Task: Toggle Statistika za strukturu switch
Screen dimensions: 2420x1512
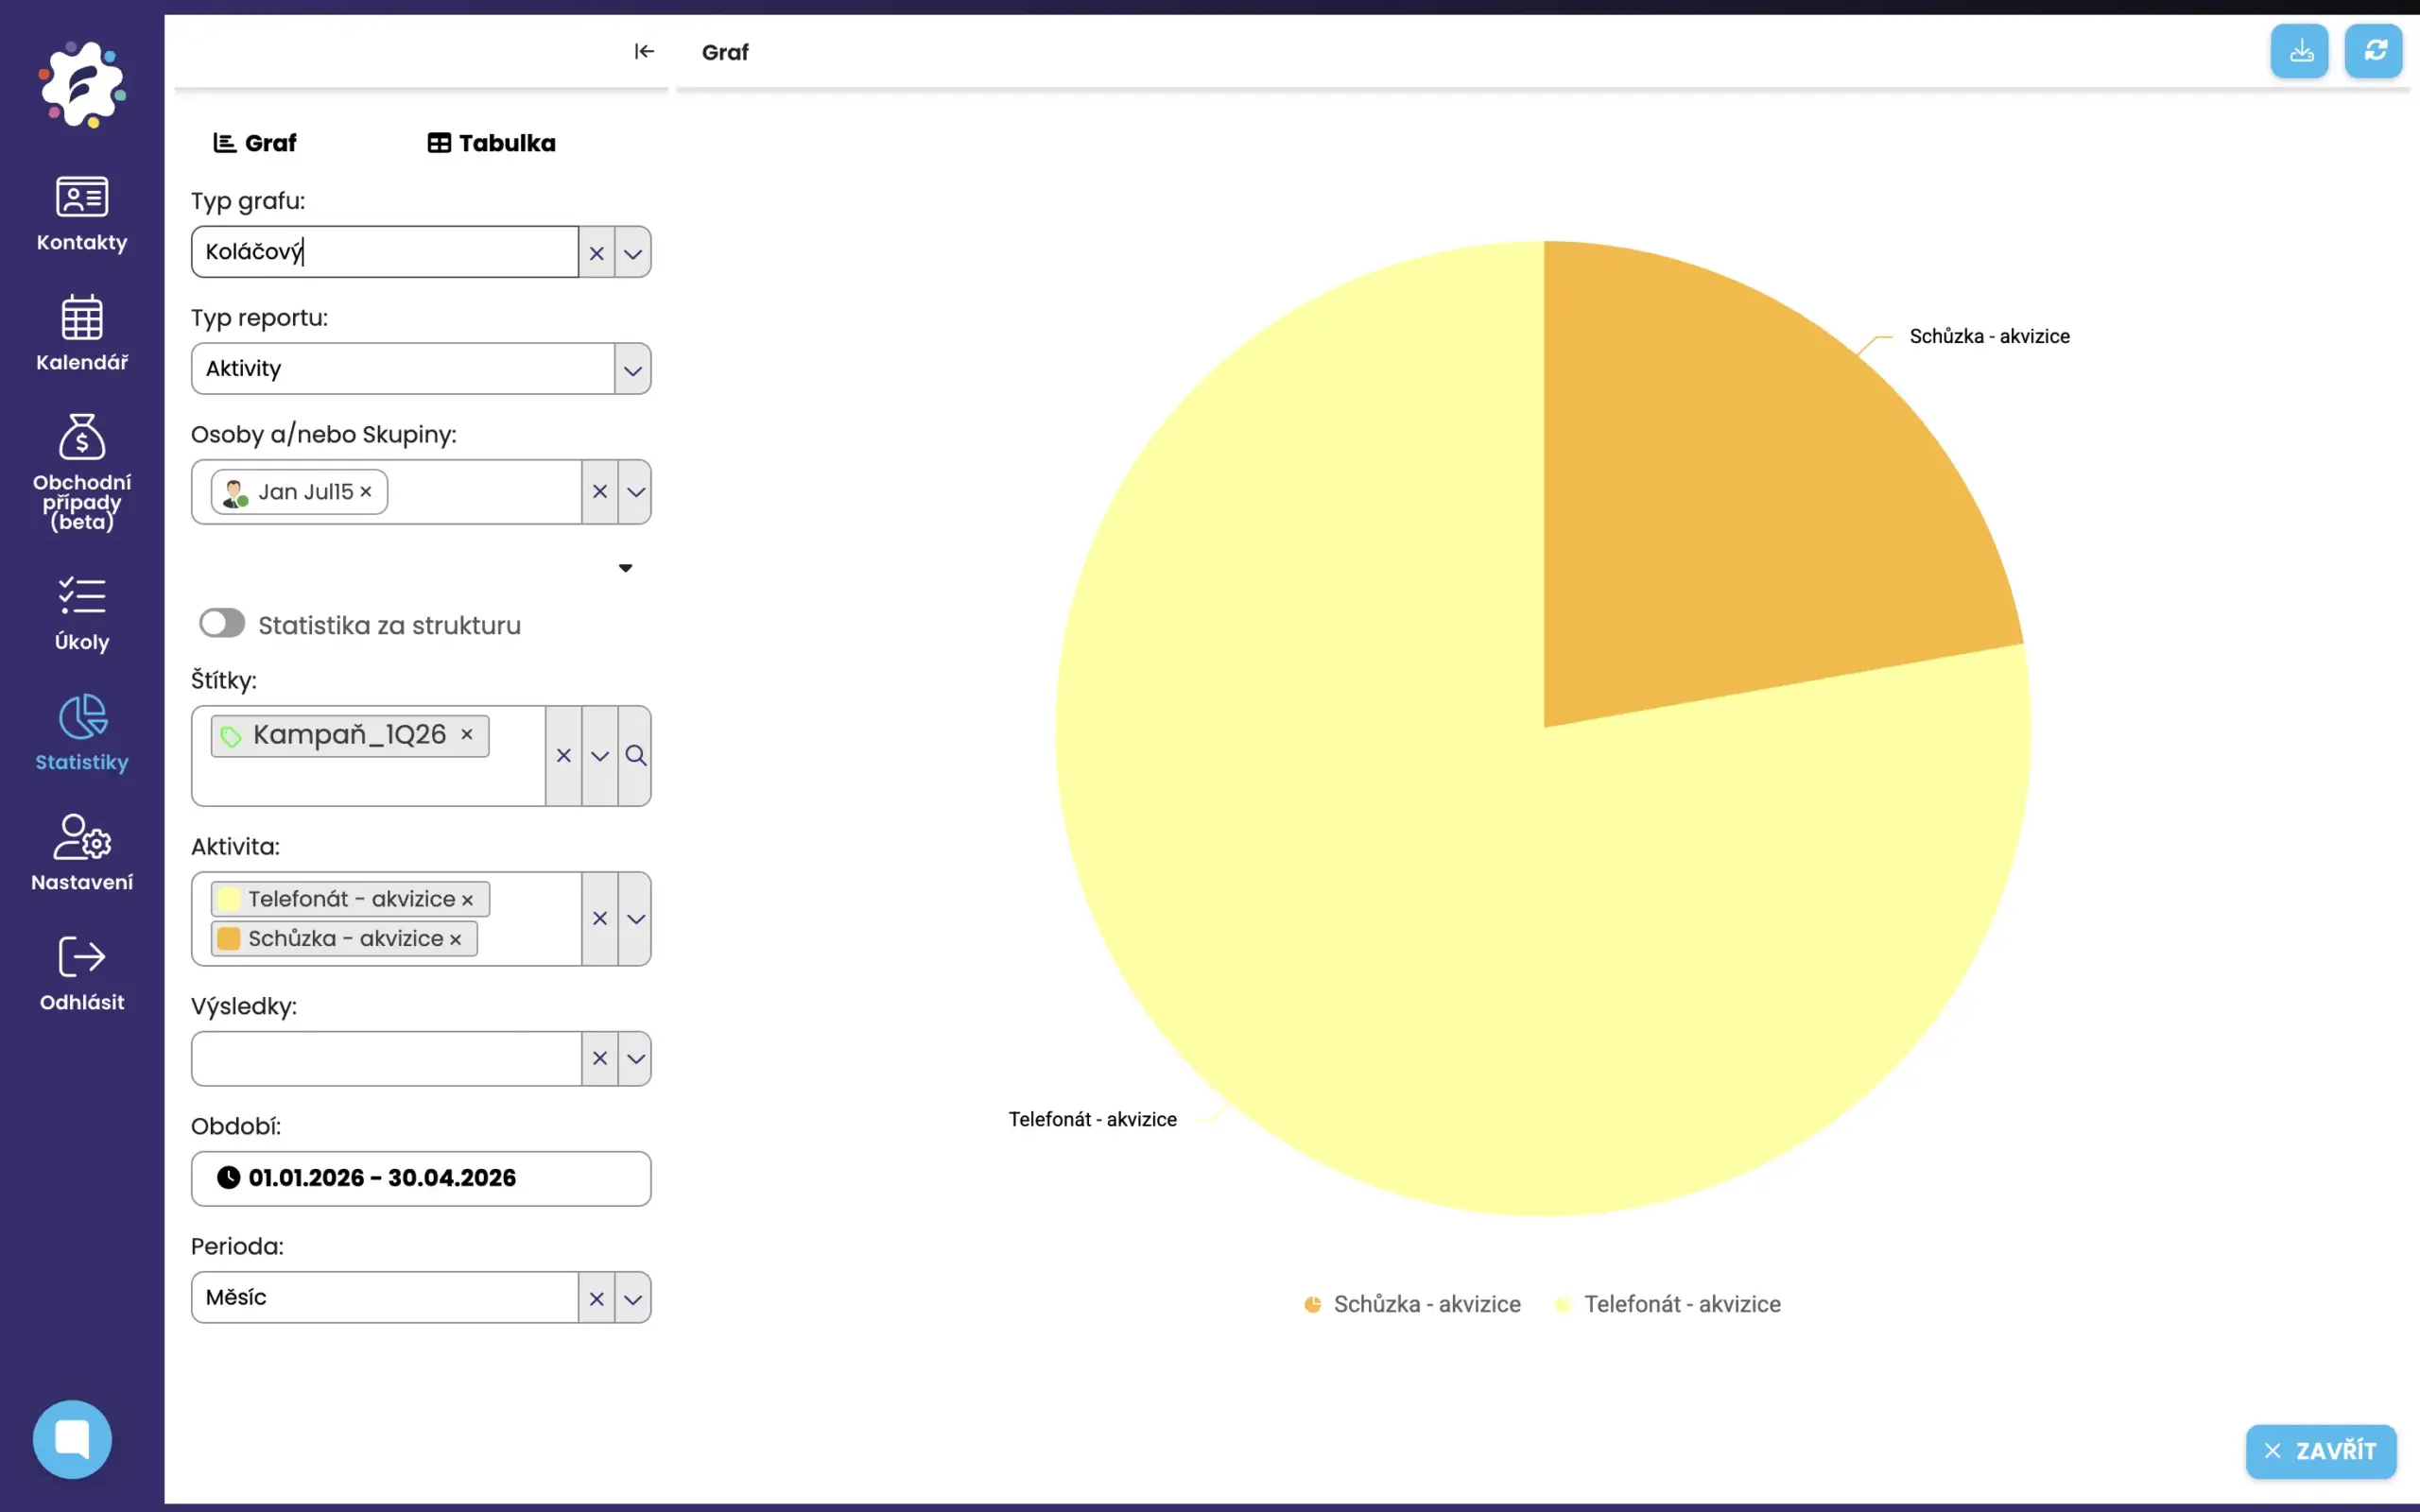Action: click(222, 624)
